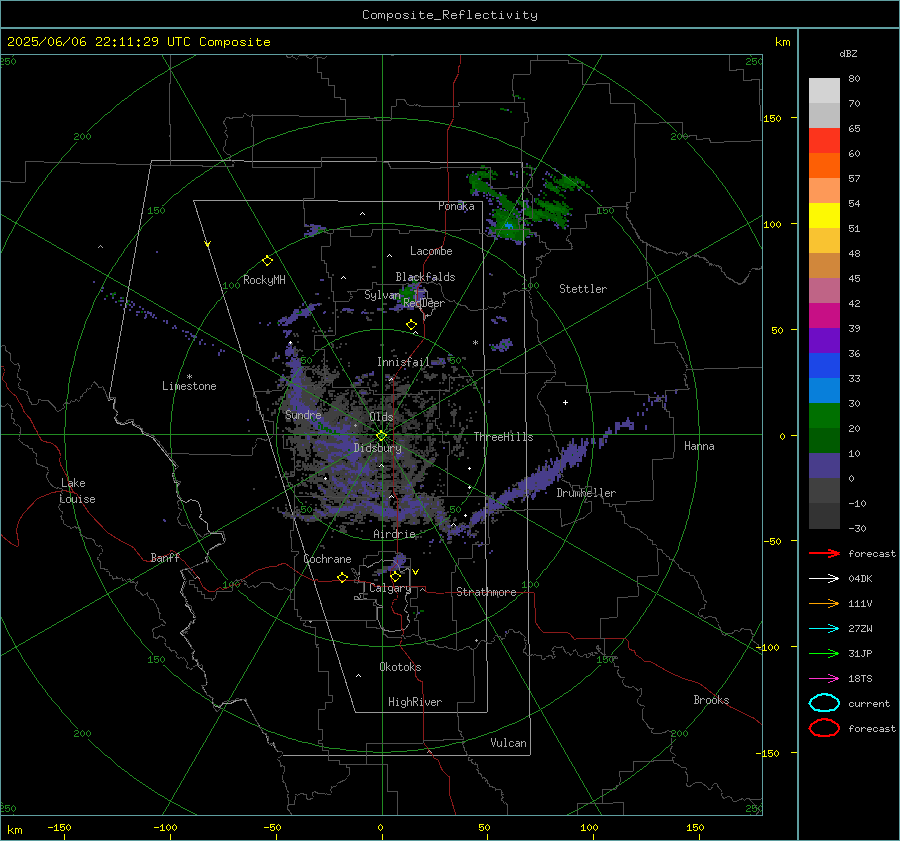Click the Innisfail label
The image size is (900, 841).
403,362
